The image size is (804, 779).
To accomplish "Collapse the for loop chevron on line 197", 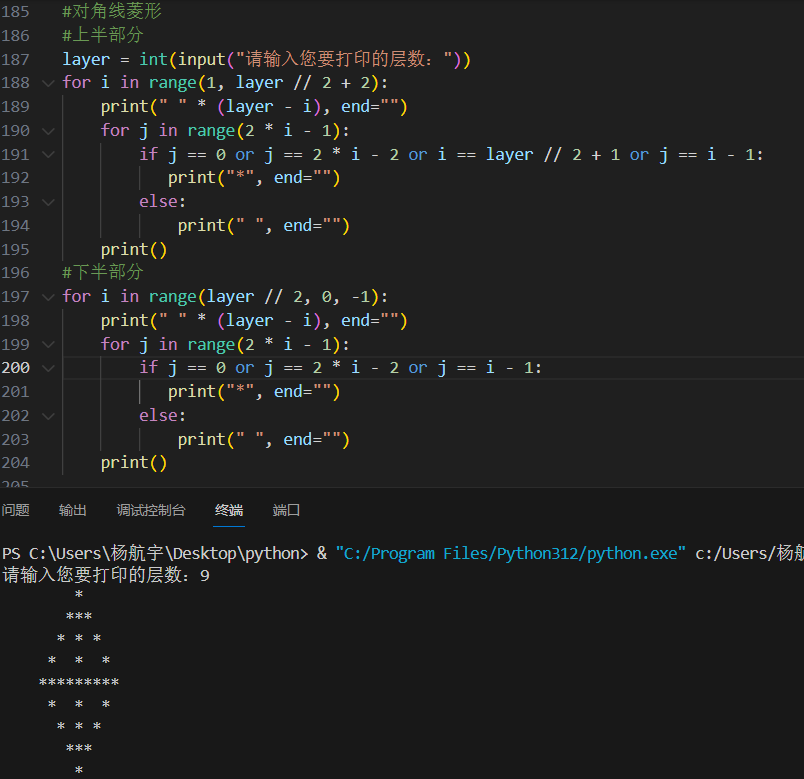I will [x=48, y=297].
